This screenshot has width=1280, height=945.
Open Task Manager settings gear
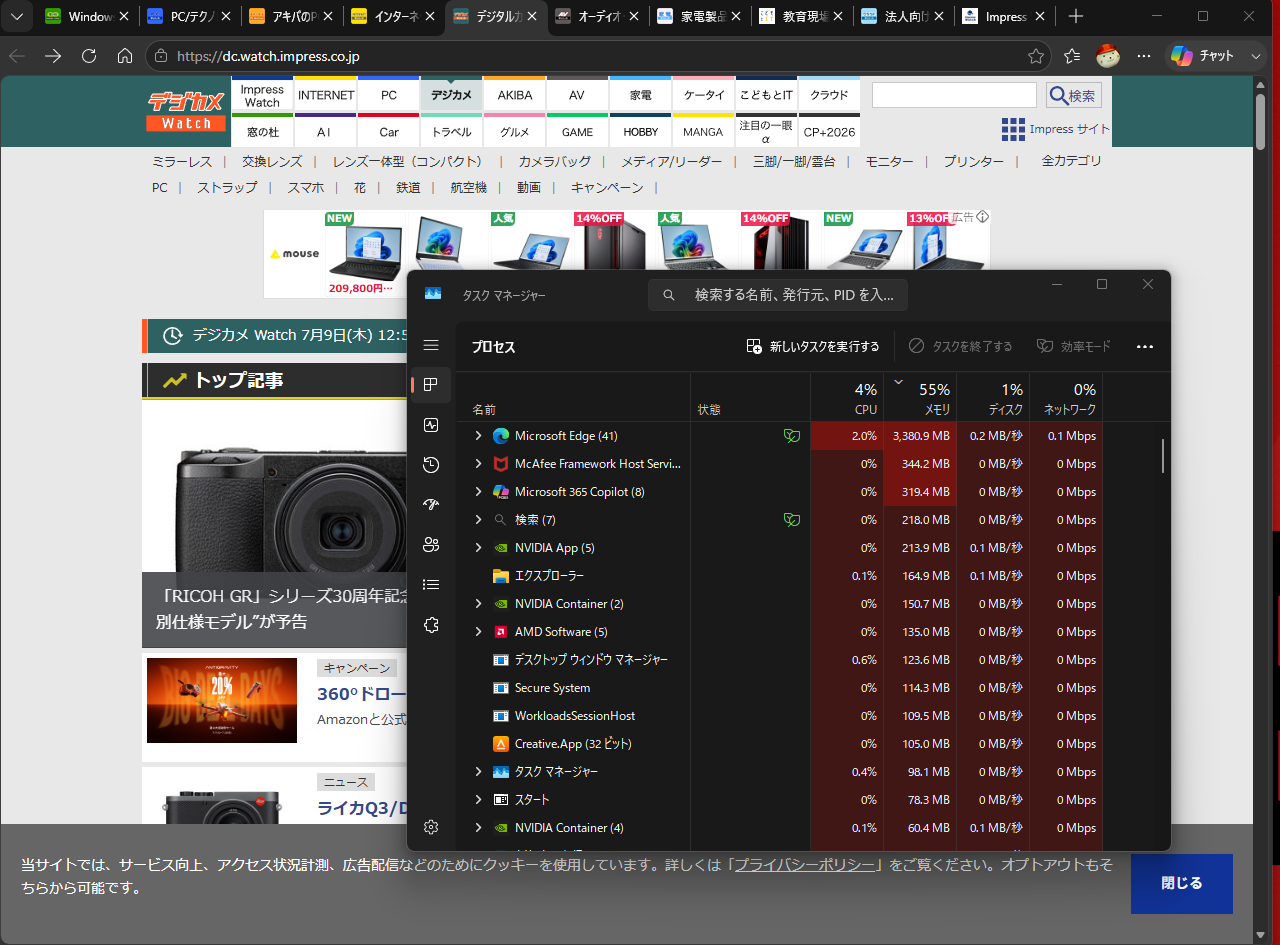tap(431, 827)
